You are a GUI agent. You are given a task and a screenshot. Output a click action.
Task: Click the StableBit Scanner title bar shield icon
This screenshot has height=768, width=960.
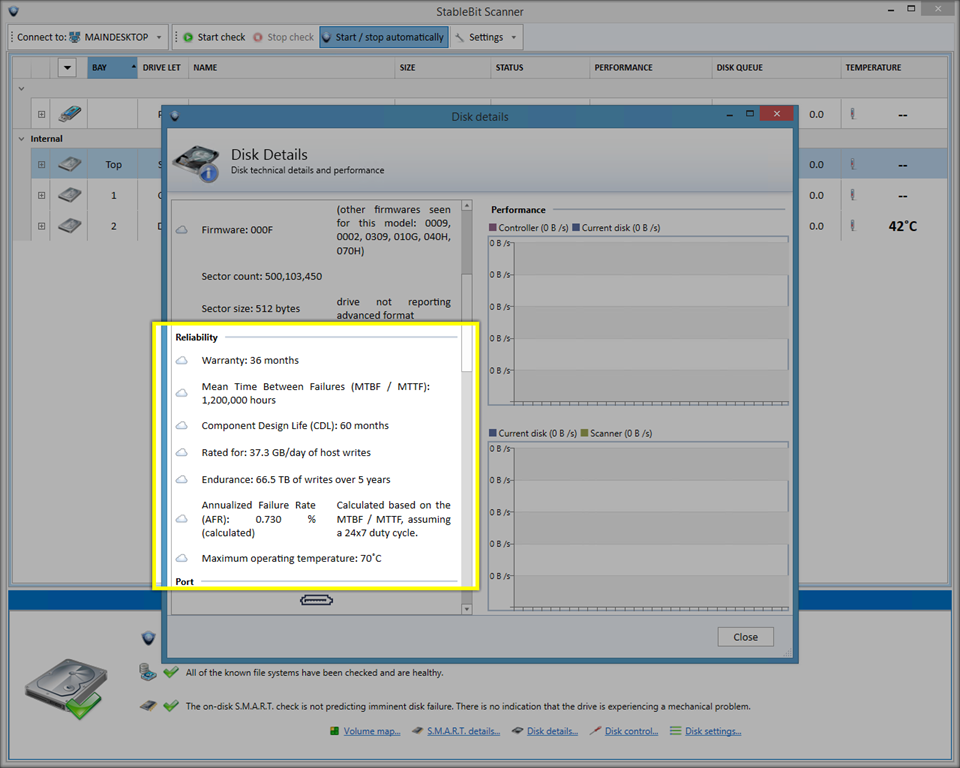pos(14,11)
